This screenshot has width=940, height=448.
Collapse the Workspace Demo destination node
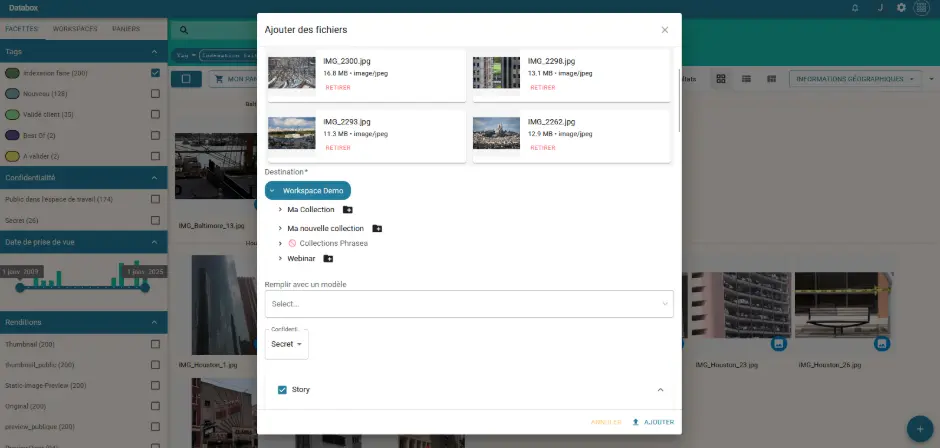(272, 190)
